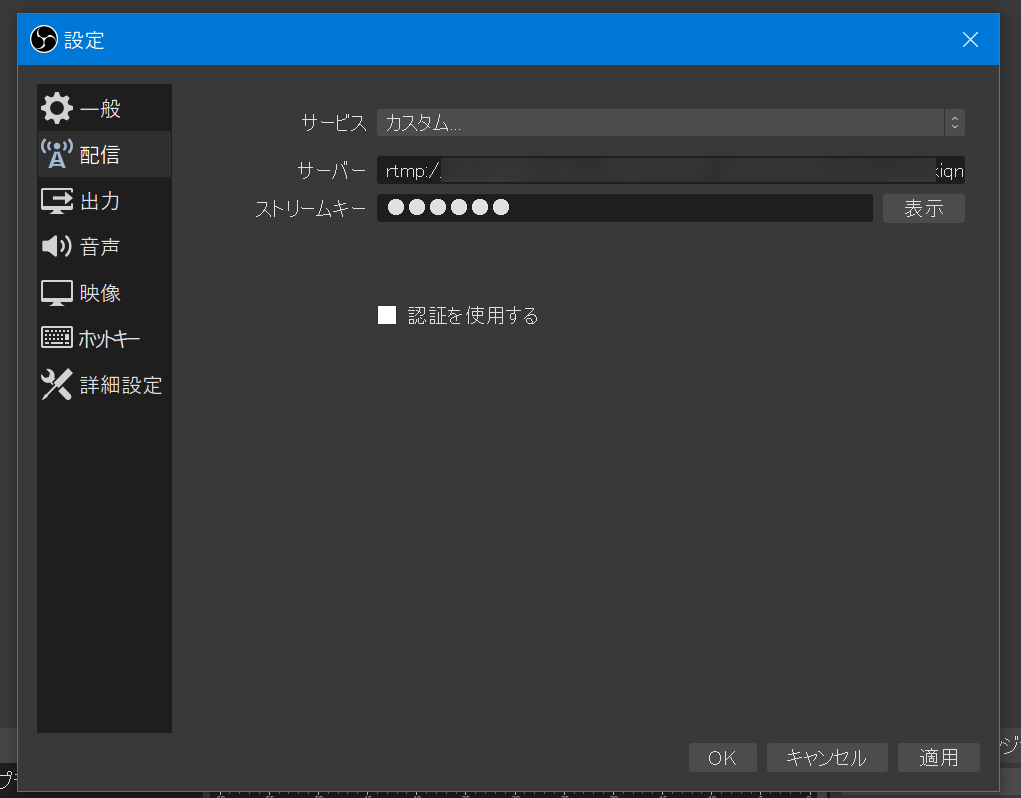Open the サービス dropdown showing カスタム

point(671,122)
